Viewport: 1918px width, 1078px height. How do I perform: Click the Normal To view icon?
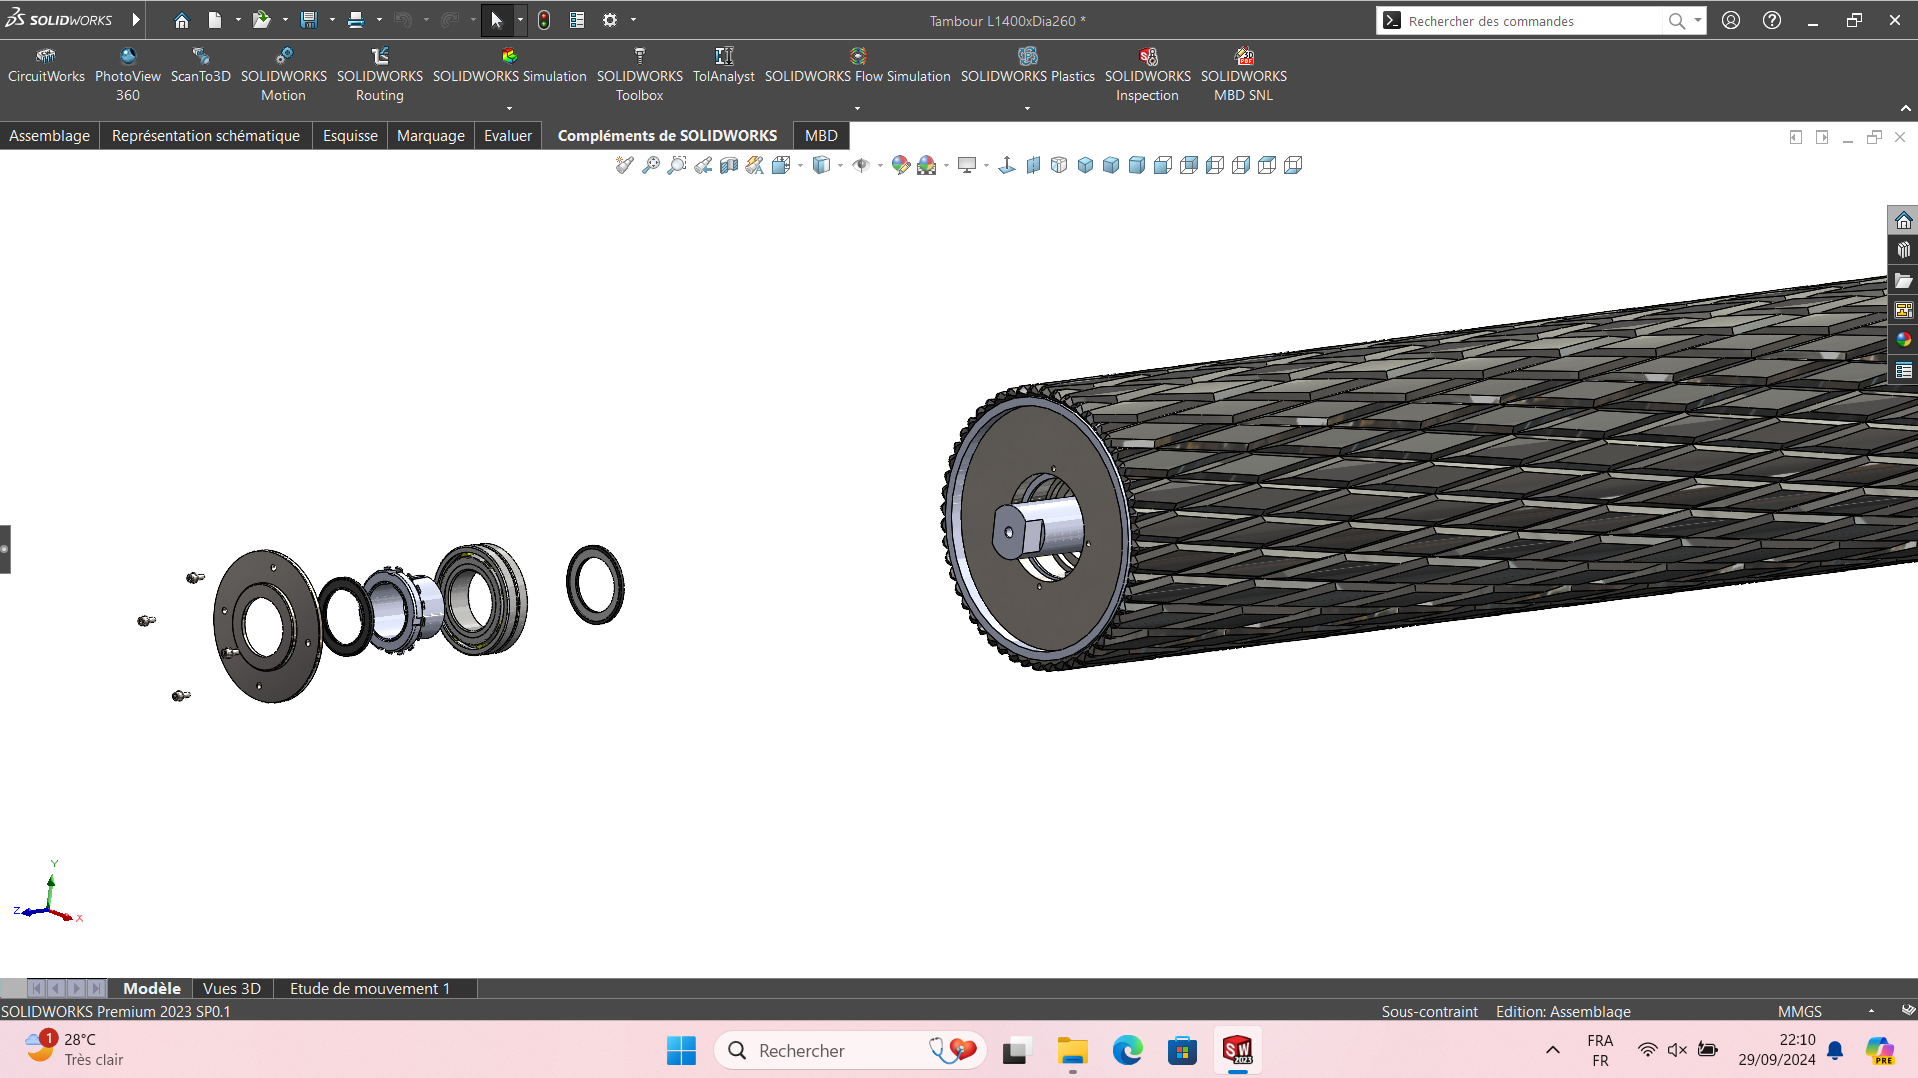tap(1007, 165)
